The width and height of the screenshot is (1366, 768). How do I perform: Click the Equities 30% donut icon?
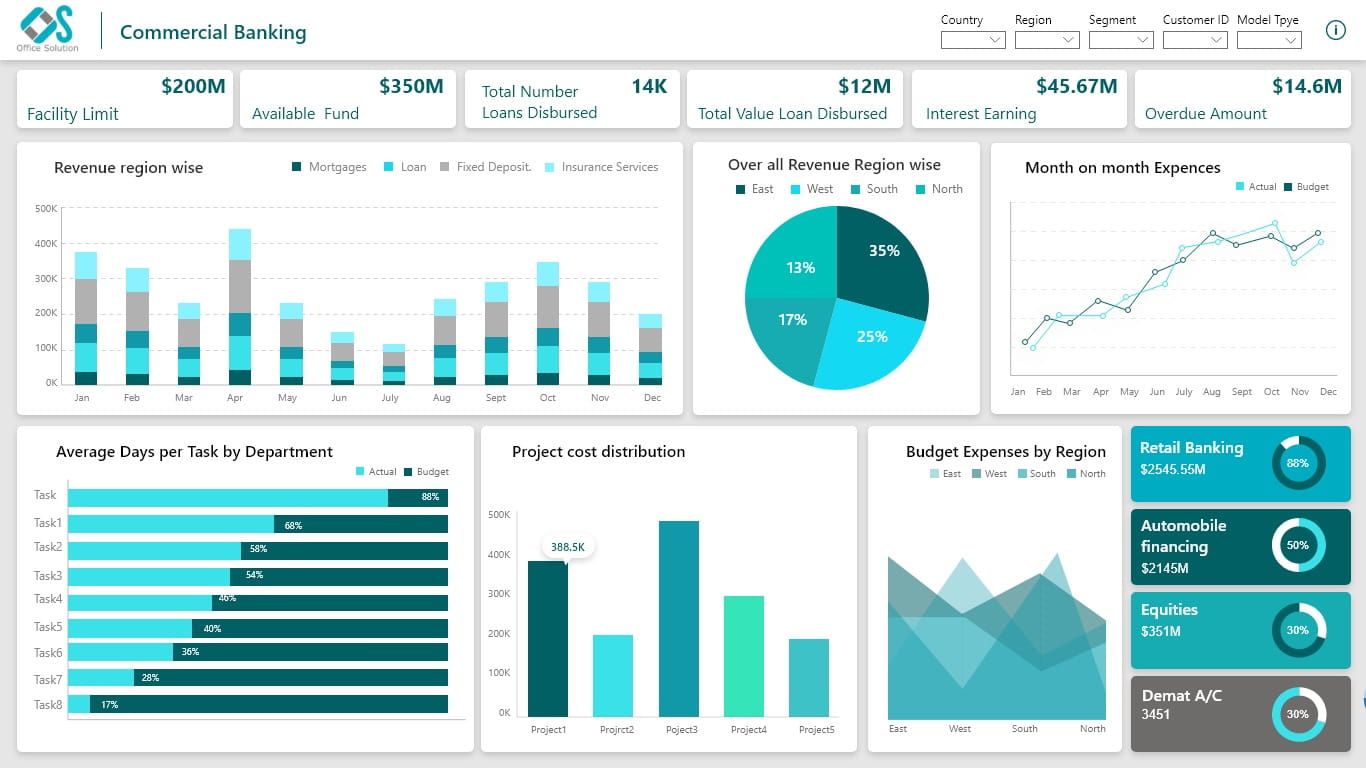click(x=1298, y=630)
